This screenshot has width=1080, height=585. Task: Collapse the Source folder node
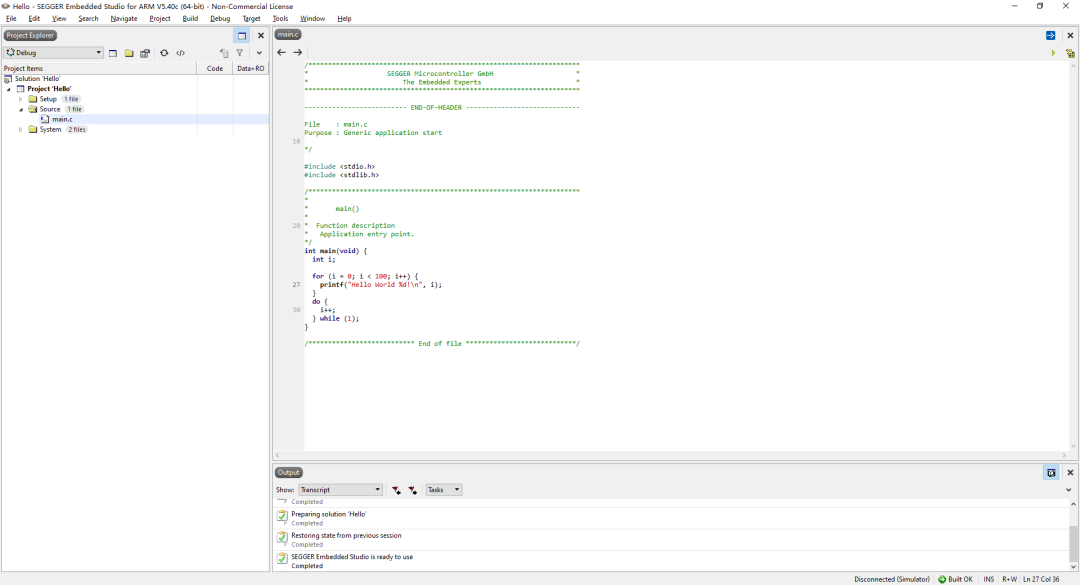(21, 110)
